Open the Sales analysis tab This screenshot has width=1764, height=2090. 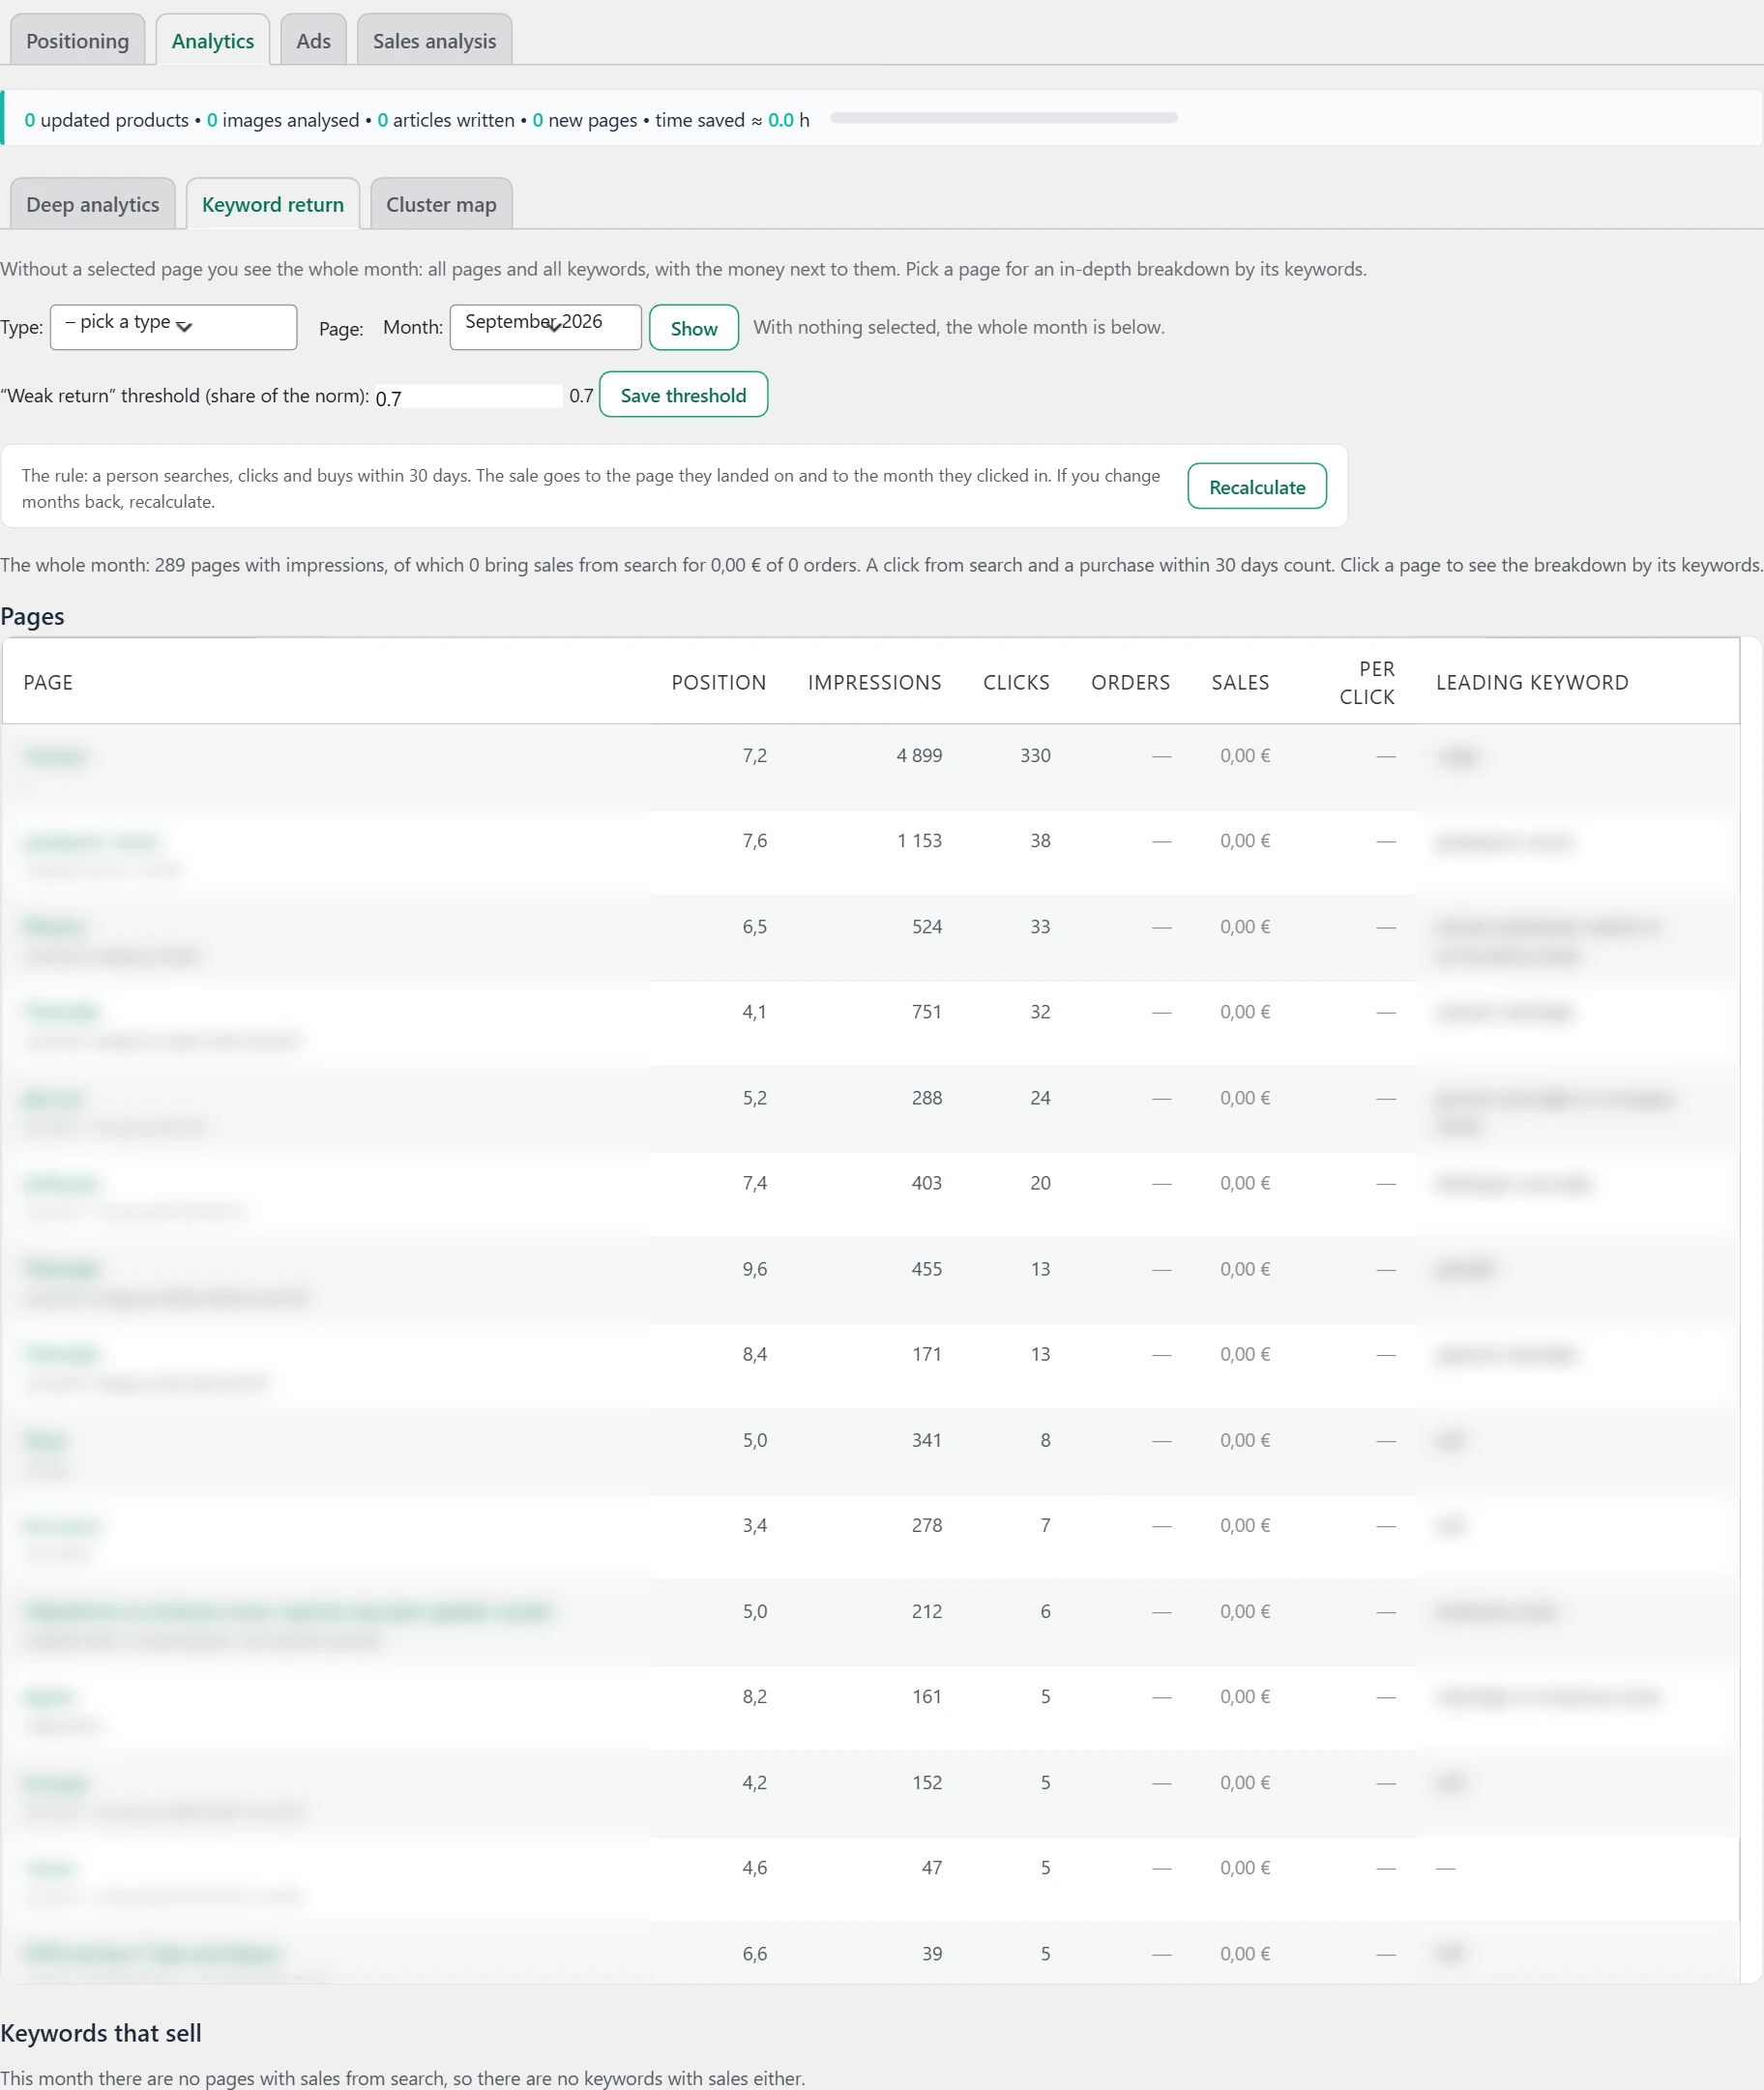pos(434,40)
